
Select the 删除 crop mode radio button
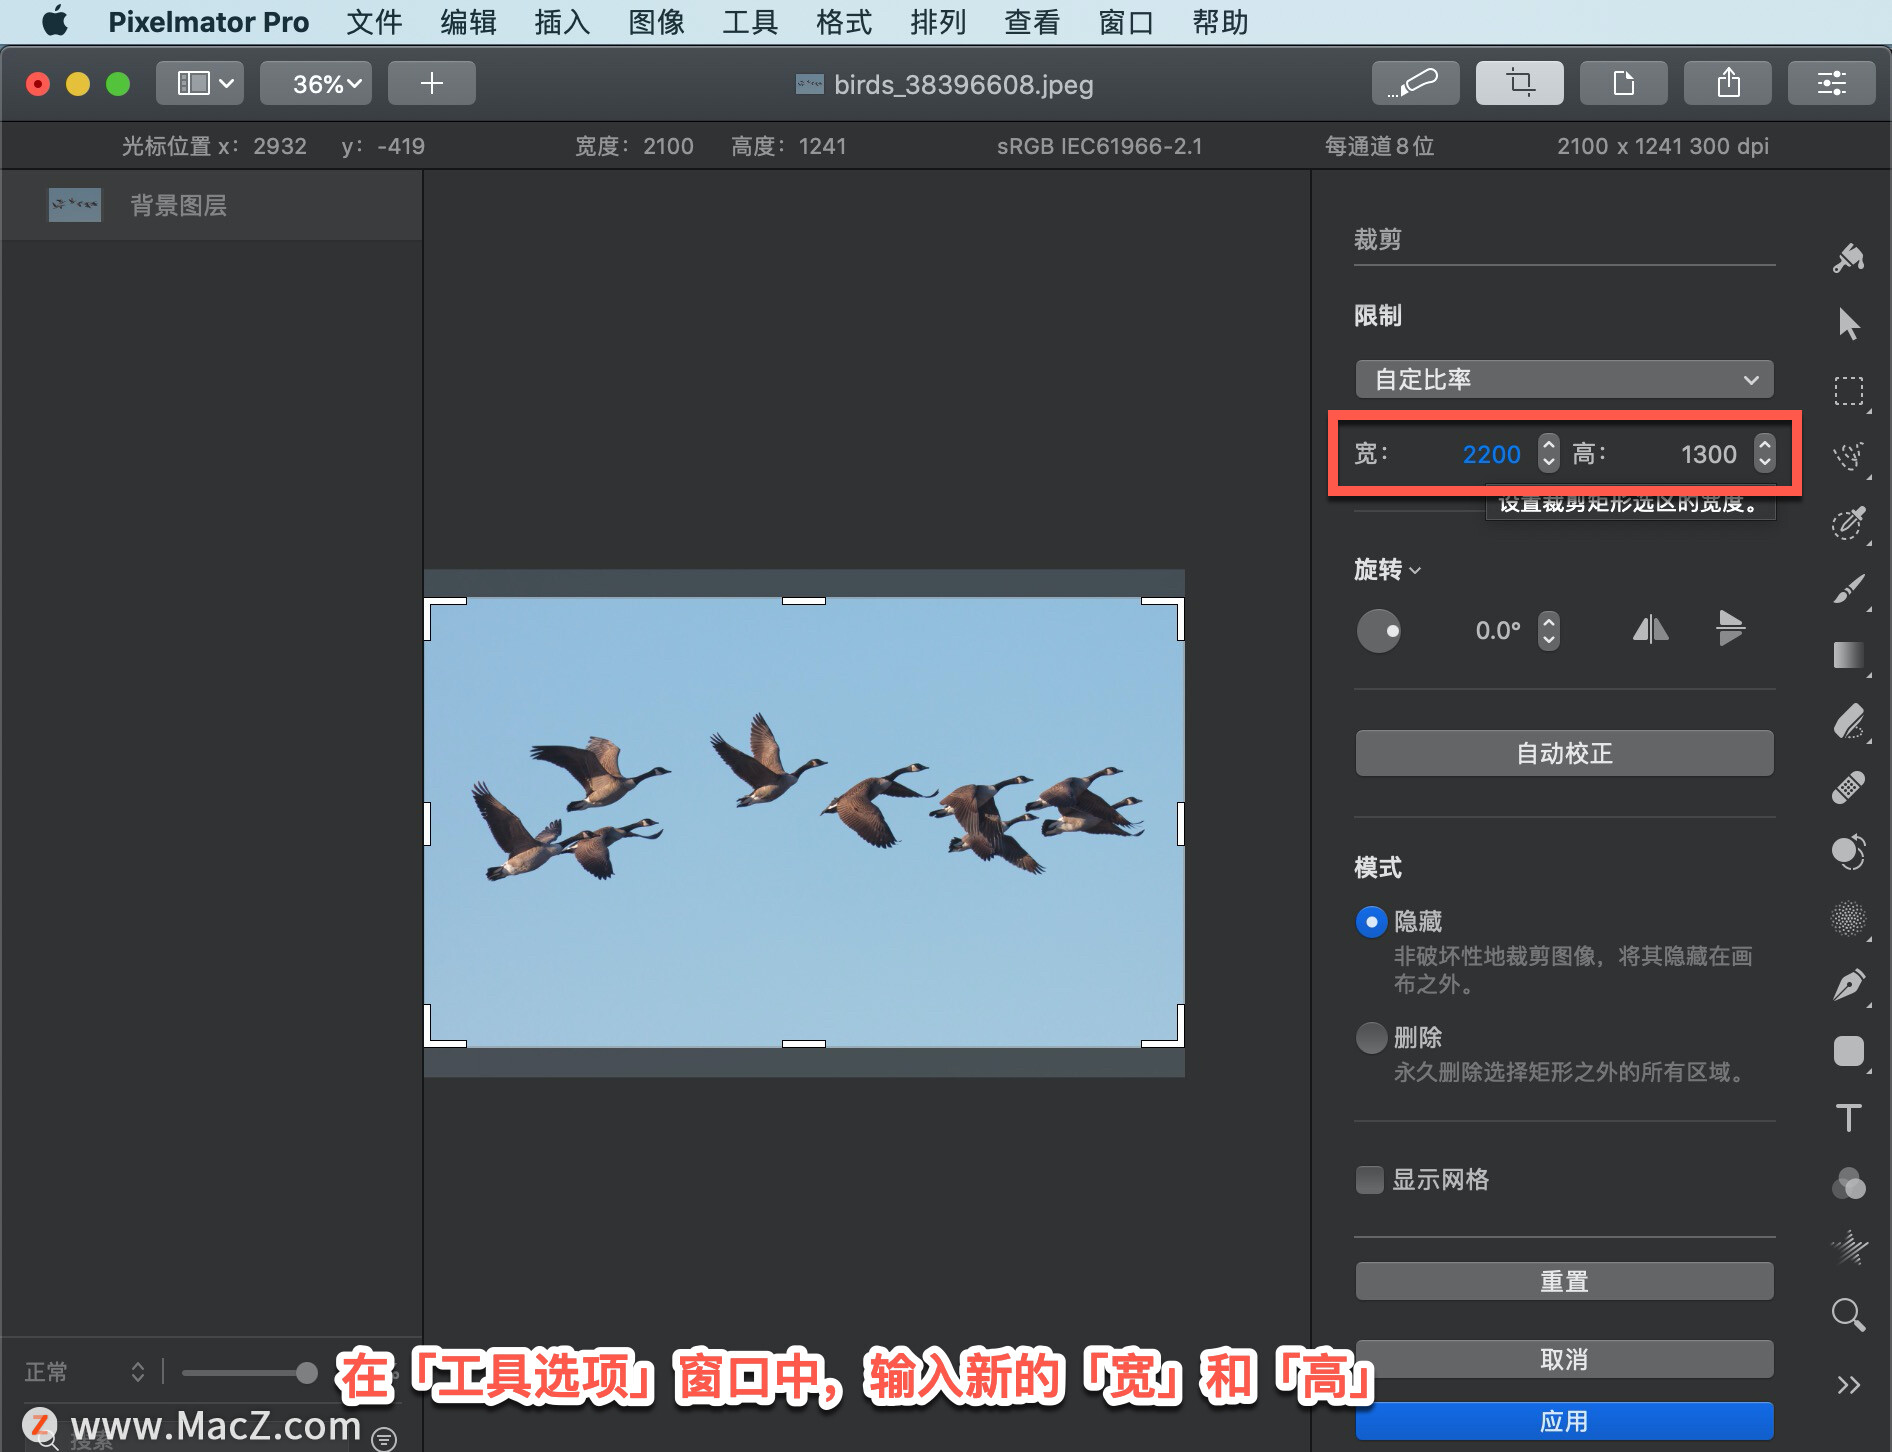click(x=1371, y=1037)
